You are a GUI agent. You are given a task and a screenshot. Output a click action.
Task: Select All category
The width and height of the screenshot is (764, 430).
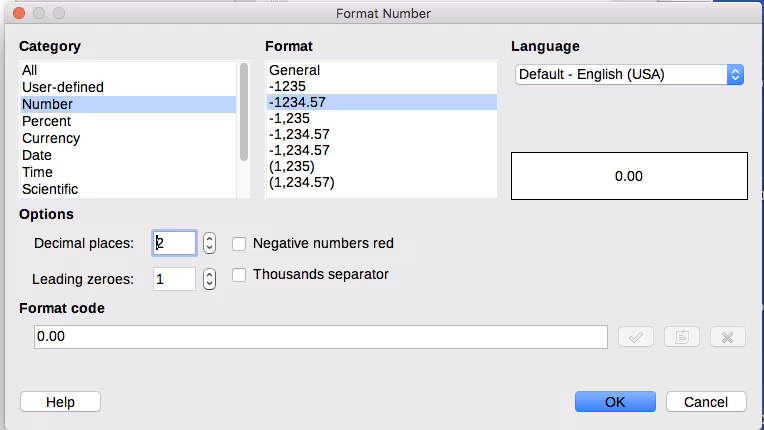click(x=129, y=71)
